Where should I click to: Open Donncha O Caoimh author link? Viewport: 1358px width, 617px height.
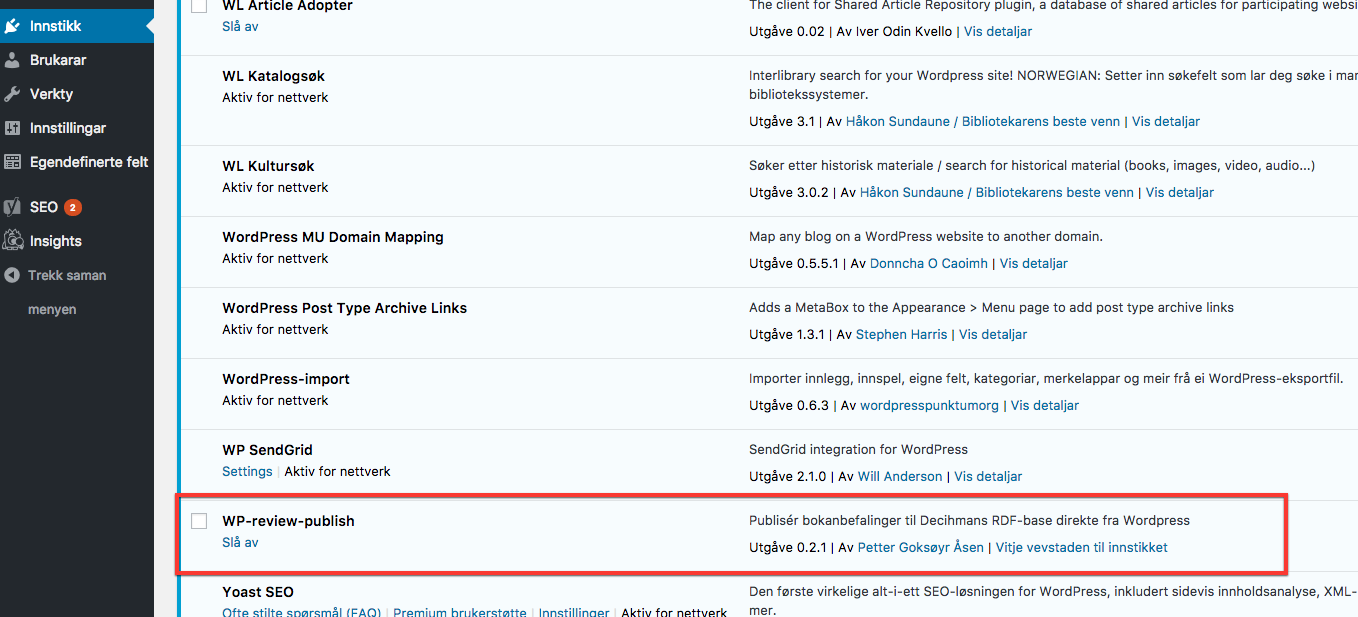[929, 263]
